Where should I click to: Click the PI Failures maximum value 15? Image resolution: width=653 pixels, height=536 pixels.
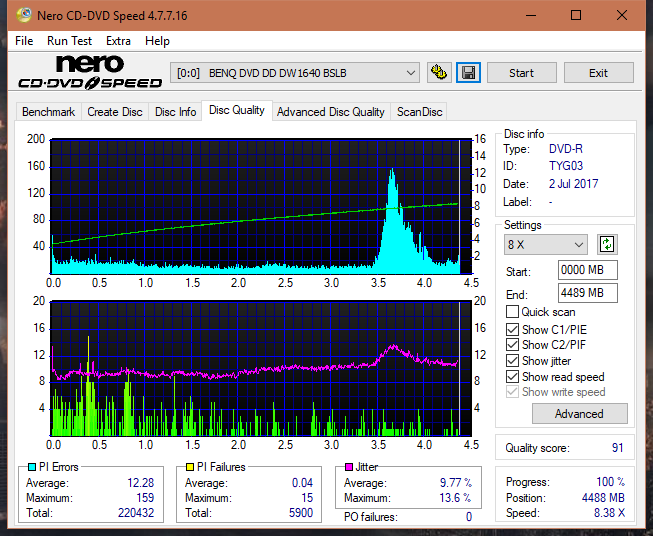click(x=307, y=498)
